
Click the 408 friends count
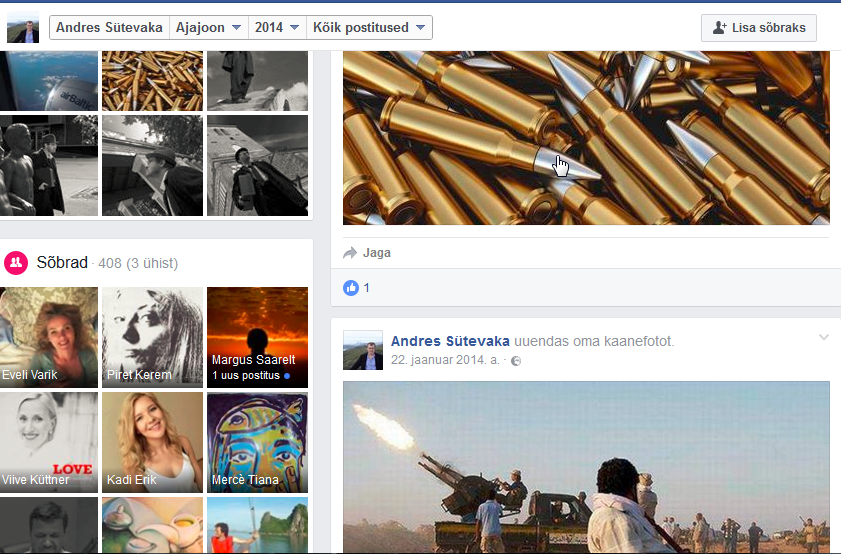110,263
